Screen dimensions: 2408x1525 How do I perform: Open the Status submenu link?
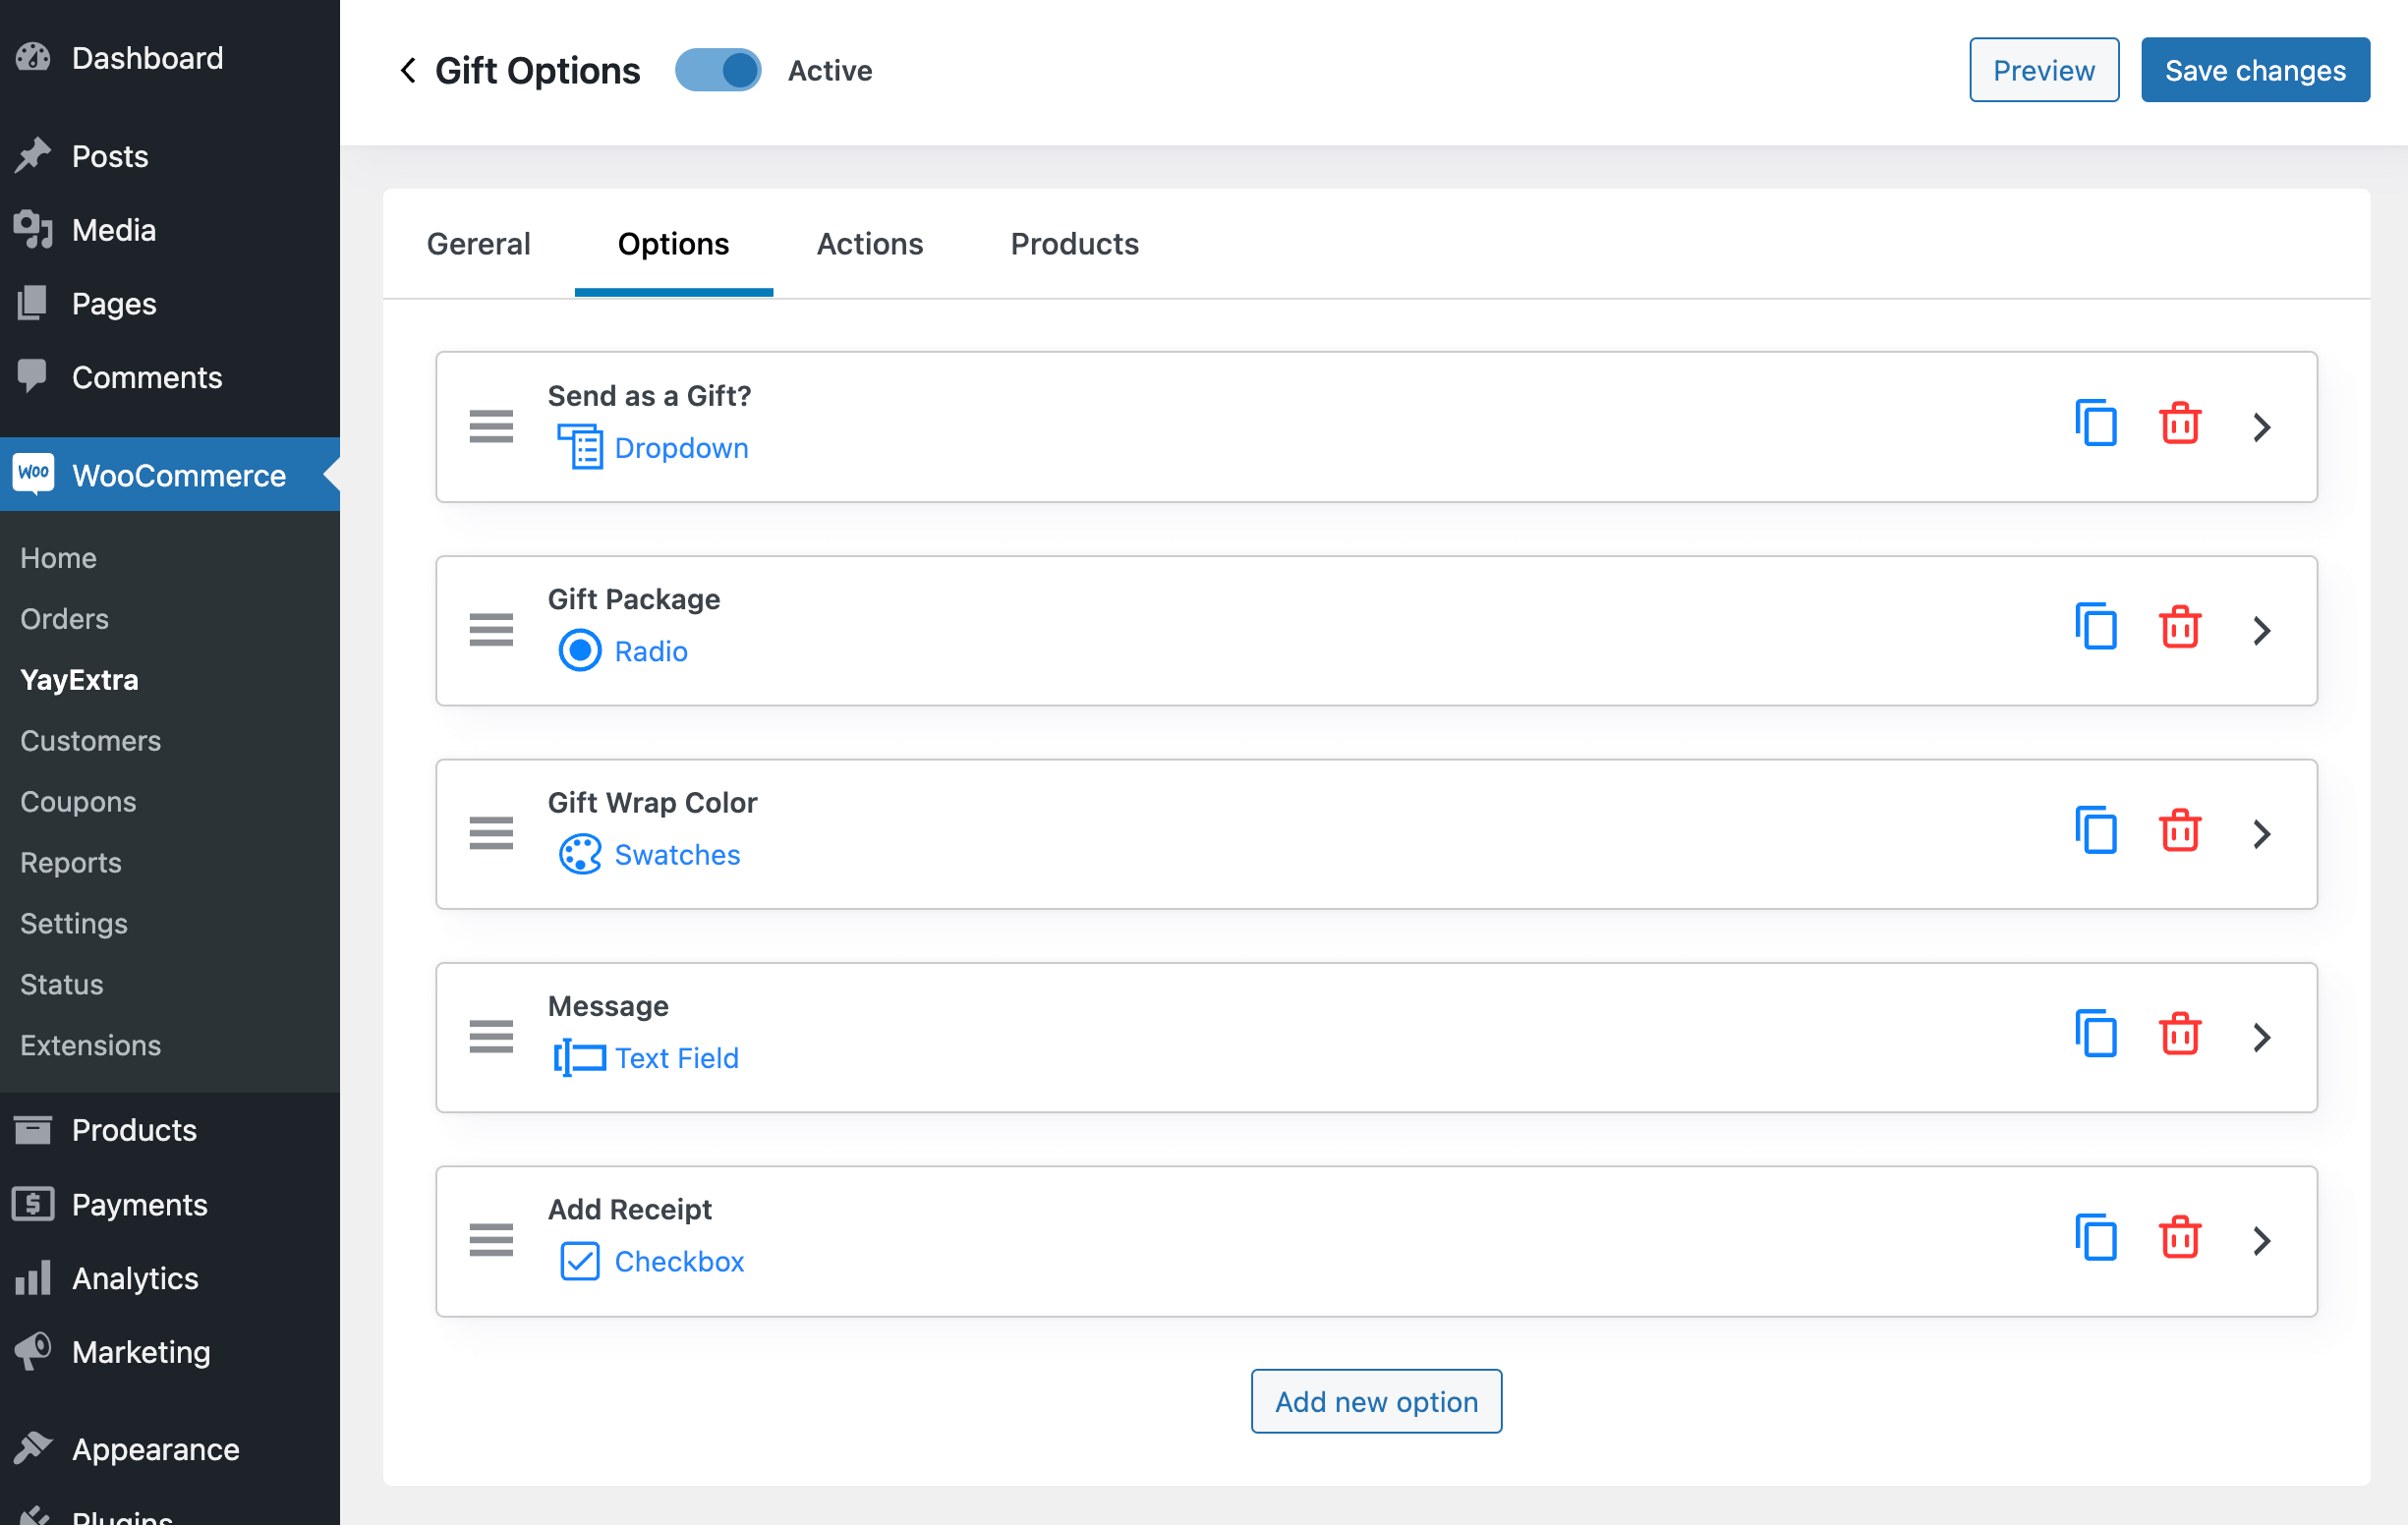click(61, 985)
